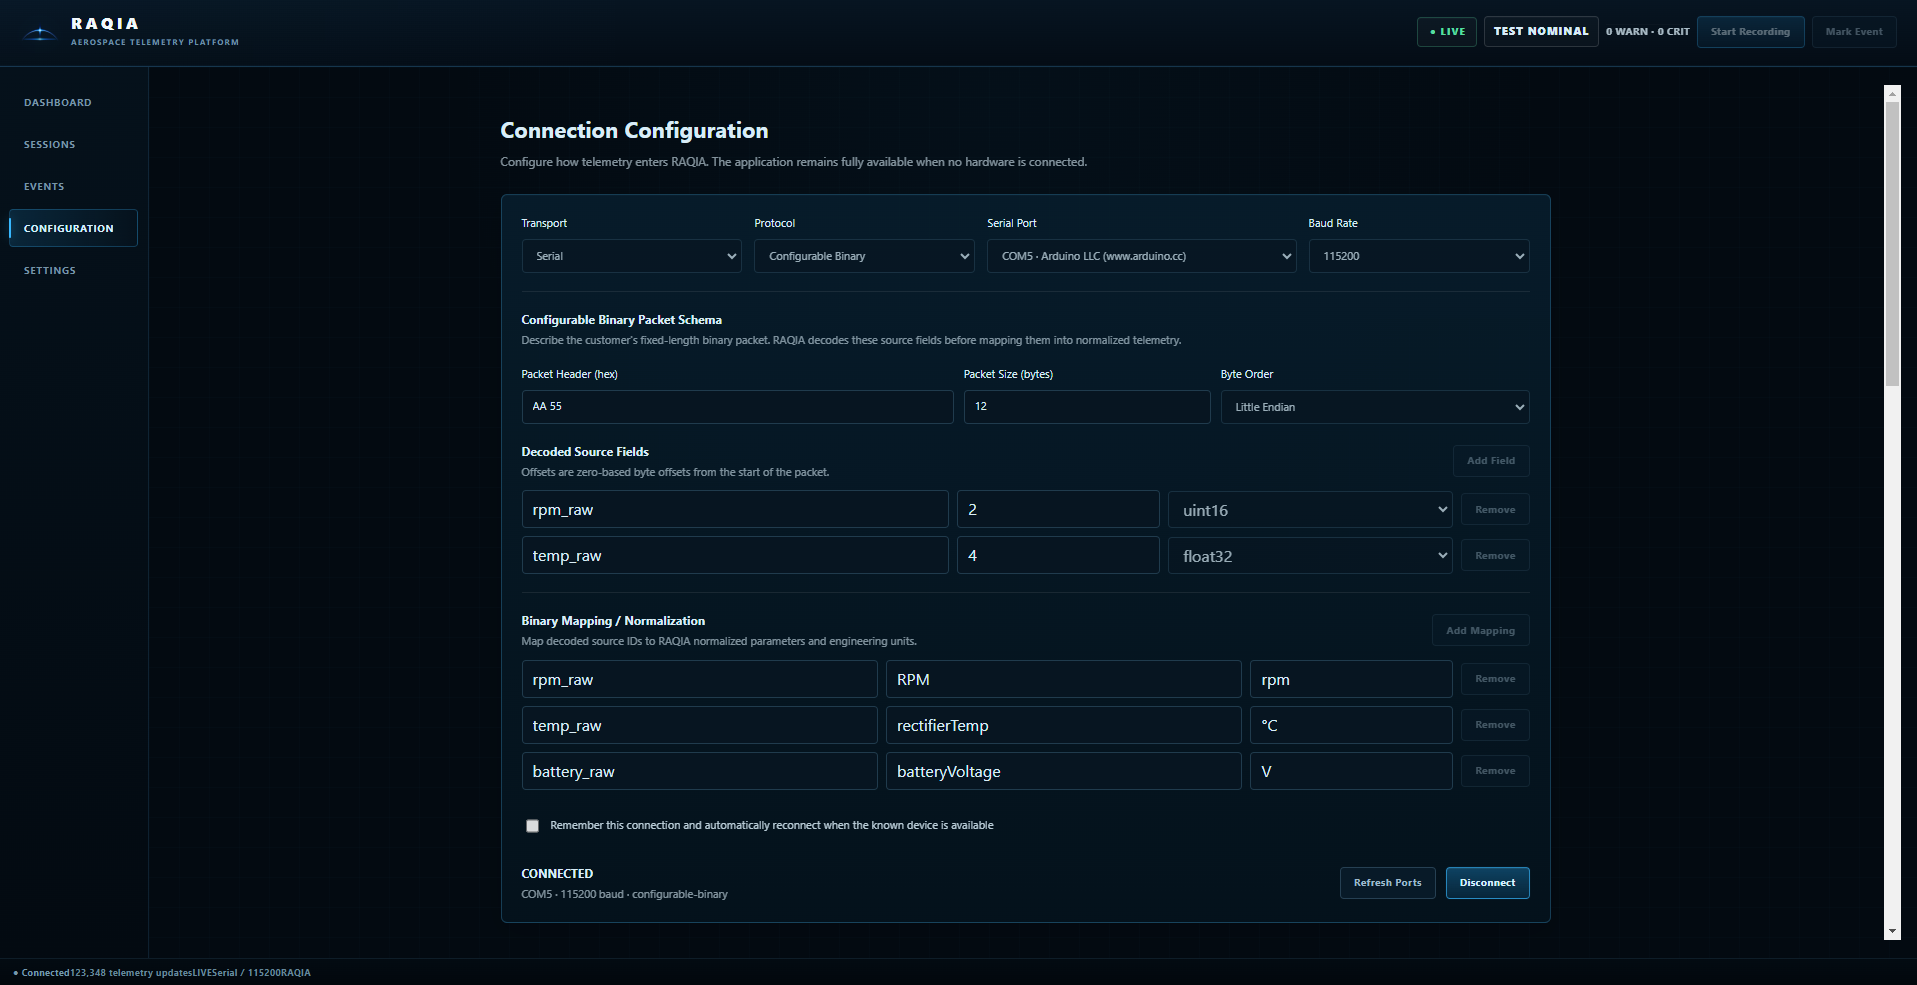Click the Mark Event button

(1853, 32)
